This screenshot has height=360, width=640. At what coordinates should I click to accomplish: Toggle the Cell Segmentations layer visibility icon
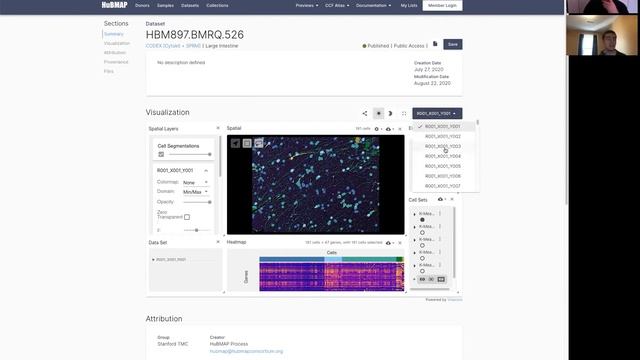(161, 154)
